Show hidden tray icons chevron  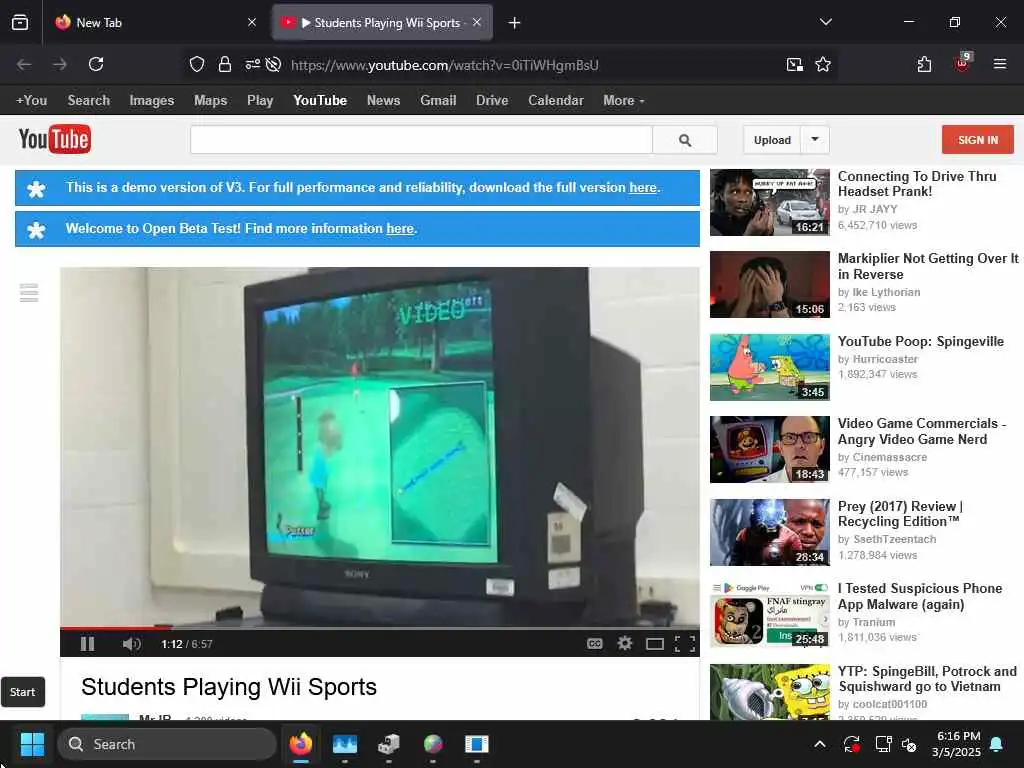tap(820, 744)
